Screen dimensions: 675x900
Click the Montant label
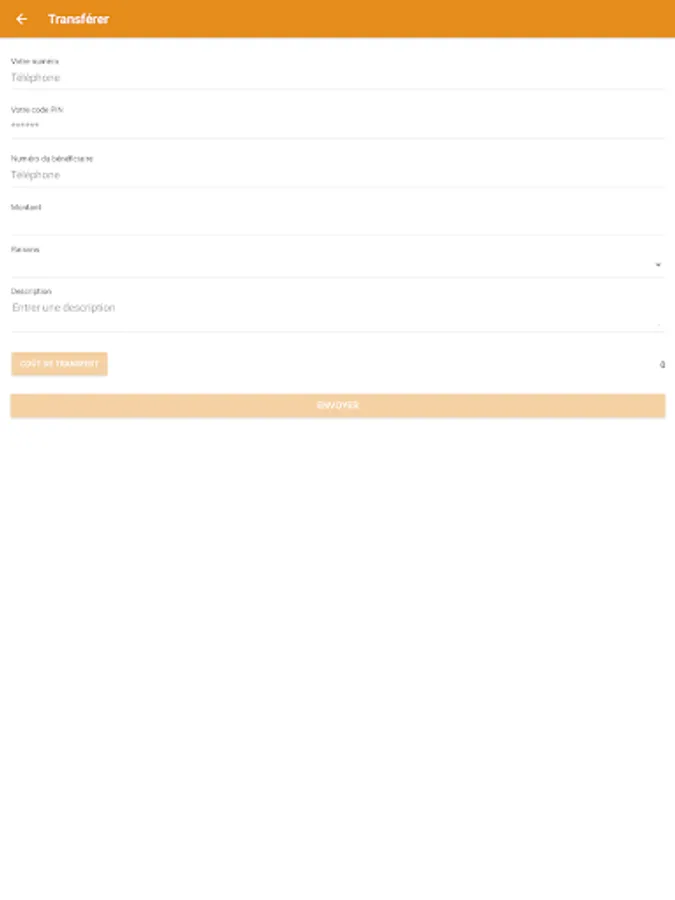click(x=26, y=207)
